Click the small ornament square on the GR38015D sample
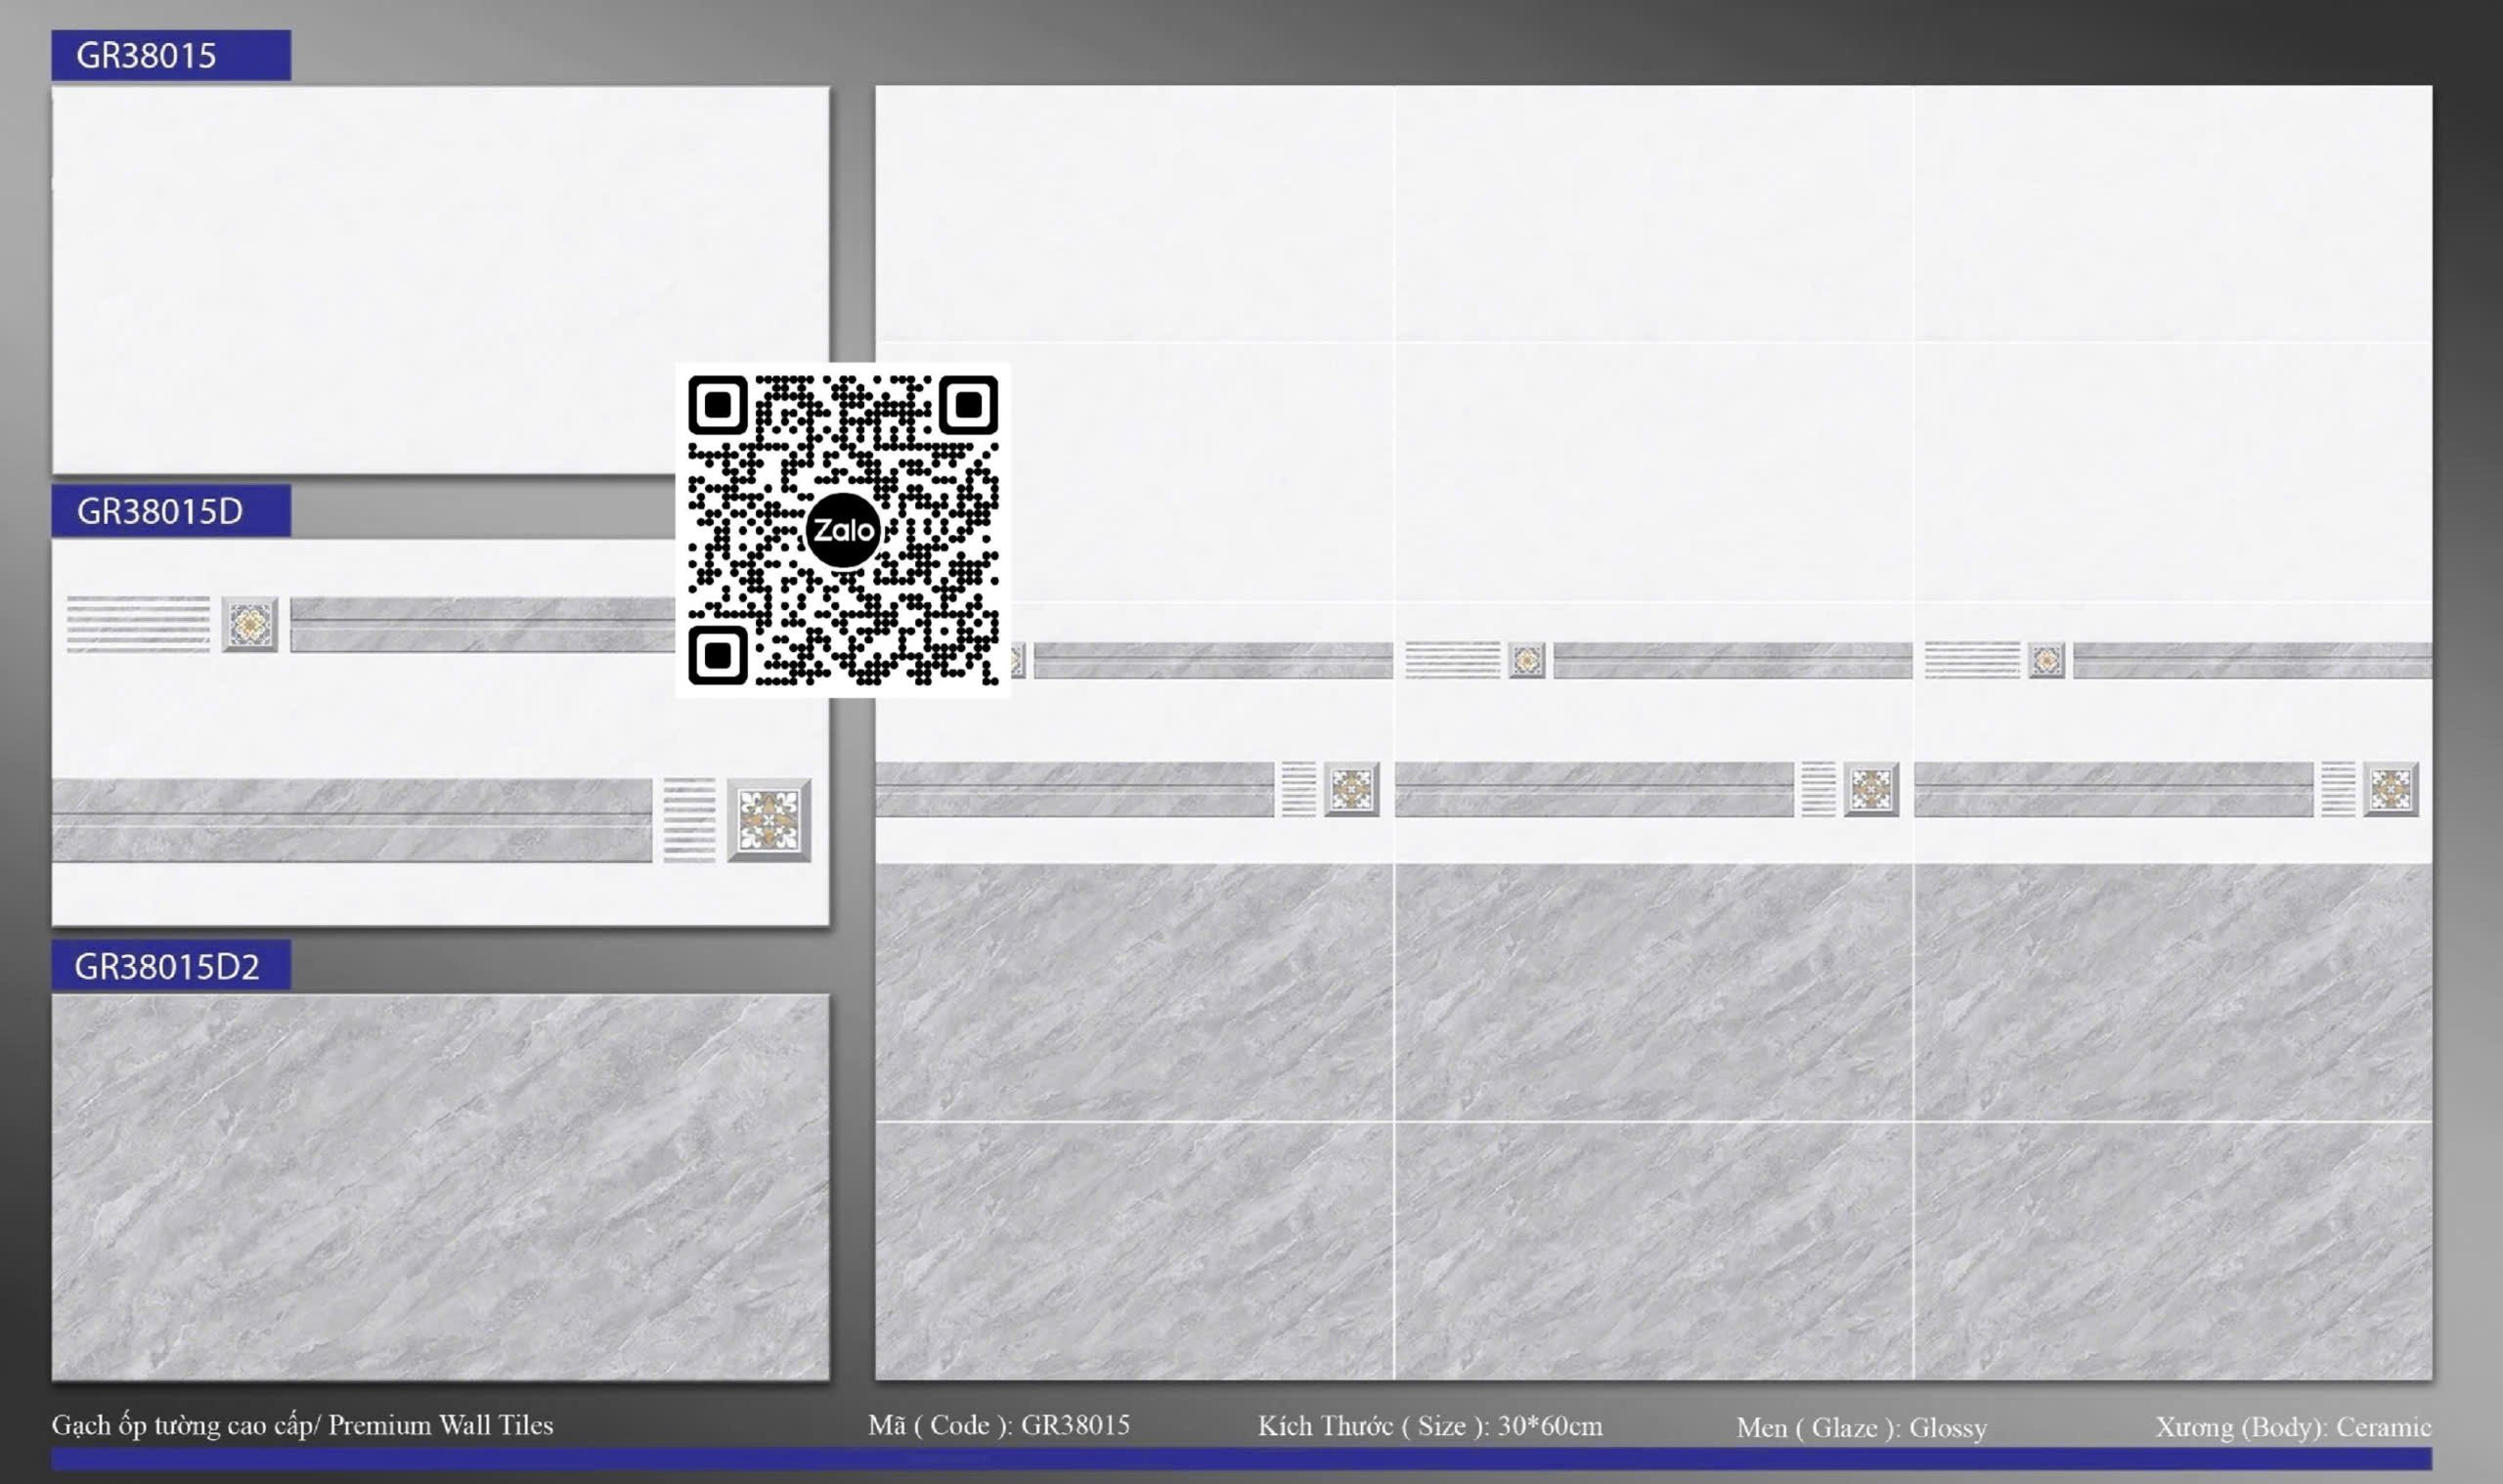This screenshot has width=2503, height=1484. tap(249, 625)
